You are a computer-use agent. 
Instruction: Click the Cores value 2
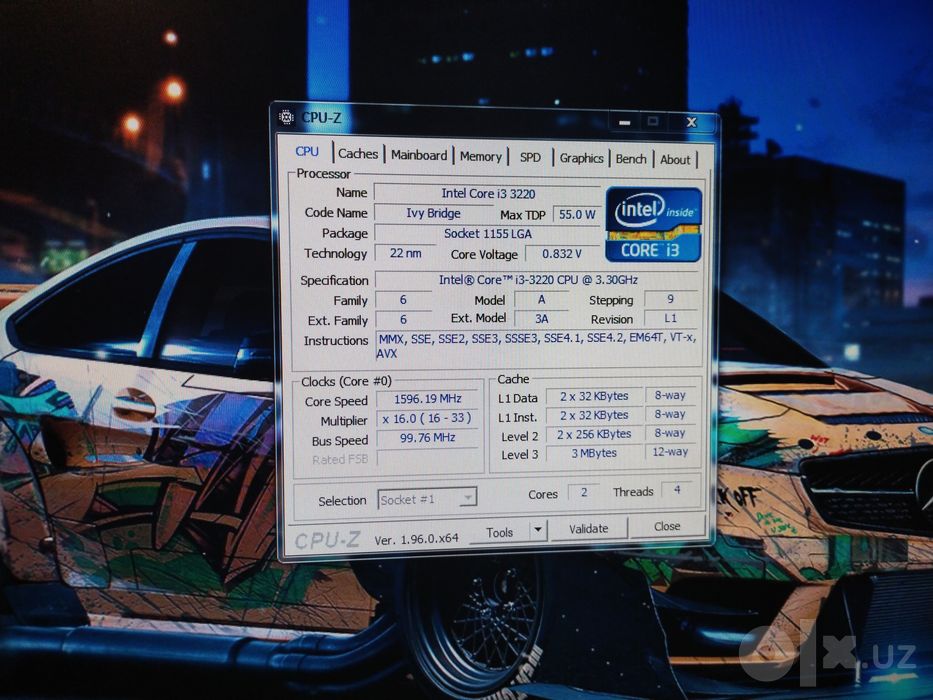[584, 492]
